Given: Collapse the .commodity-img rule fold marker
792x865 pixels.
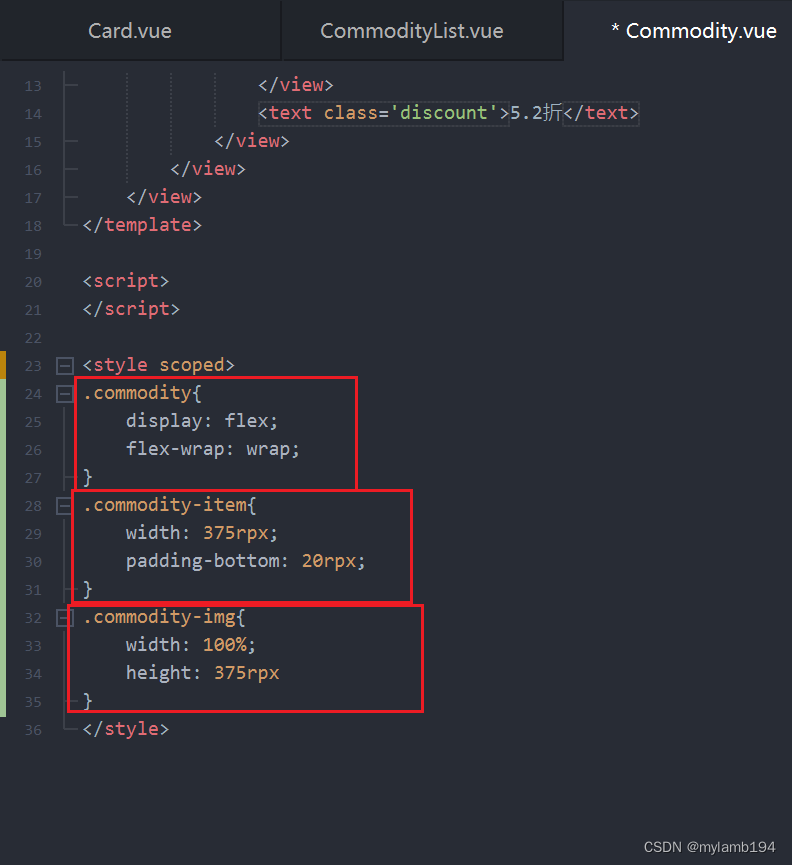Looking at the screenshot, I should tap(65, 617).
